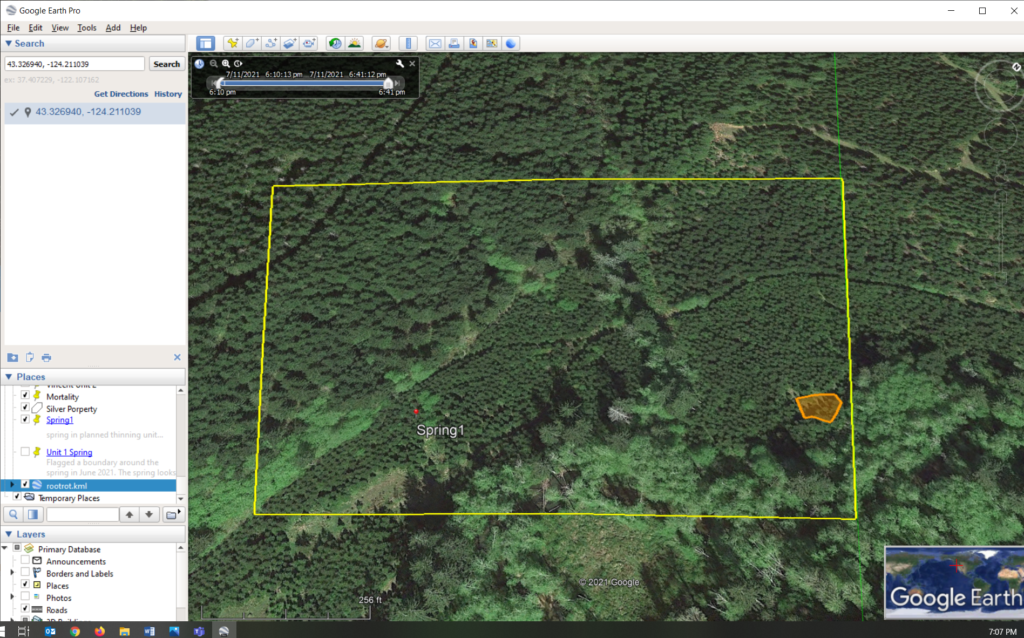Click the blue Earth sphere toolbar icon

pyautogui.click(x=511, y=43)
